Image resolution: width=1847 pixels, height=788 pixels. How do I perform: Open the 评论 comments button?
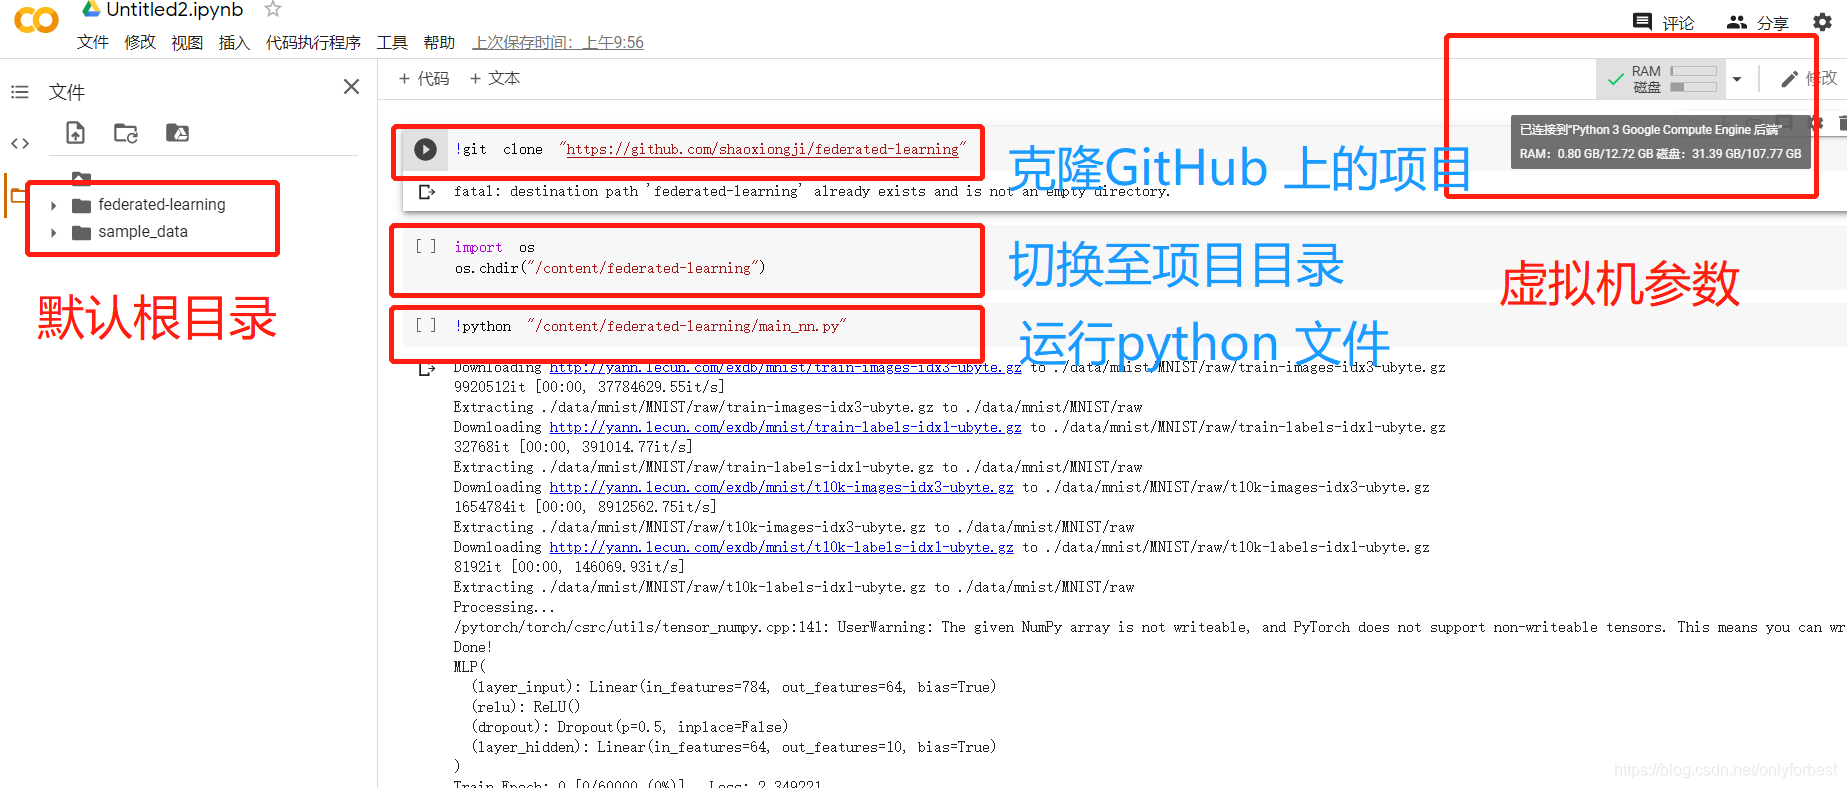1664,22
